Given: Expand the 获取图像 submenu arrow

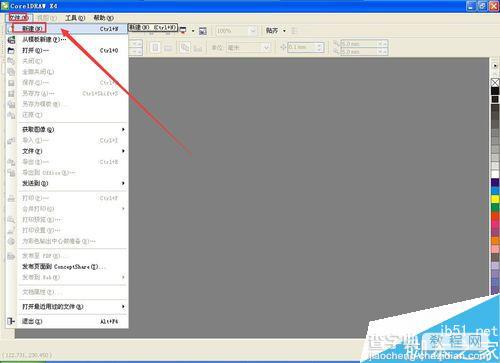Looking at the screenshot, I should (123, 129).
